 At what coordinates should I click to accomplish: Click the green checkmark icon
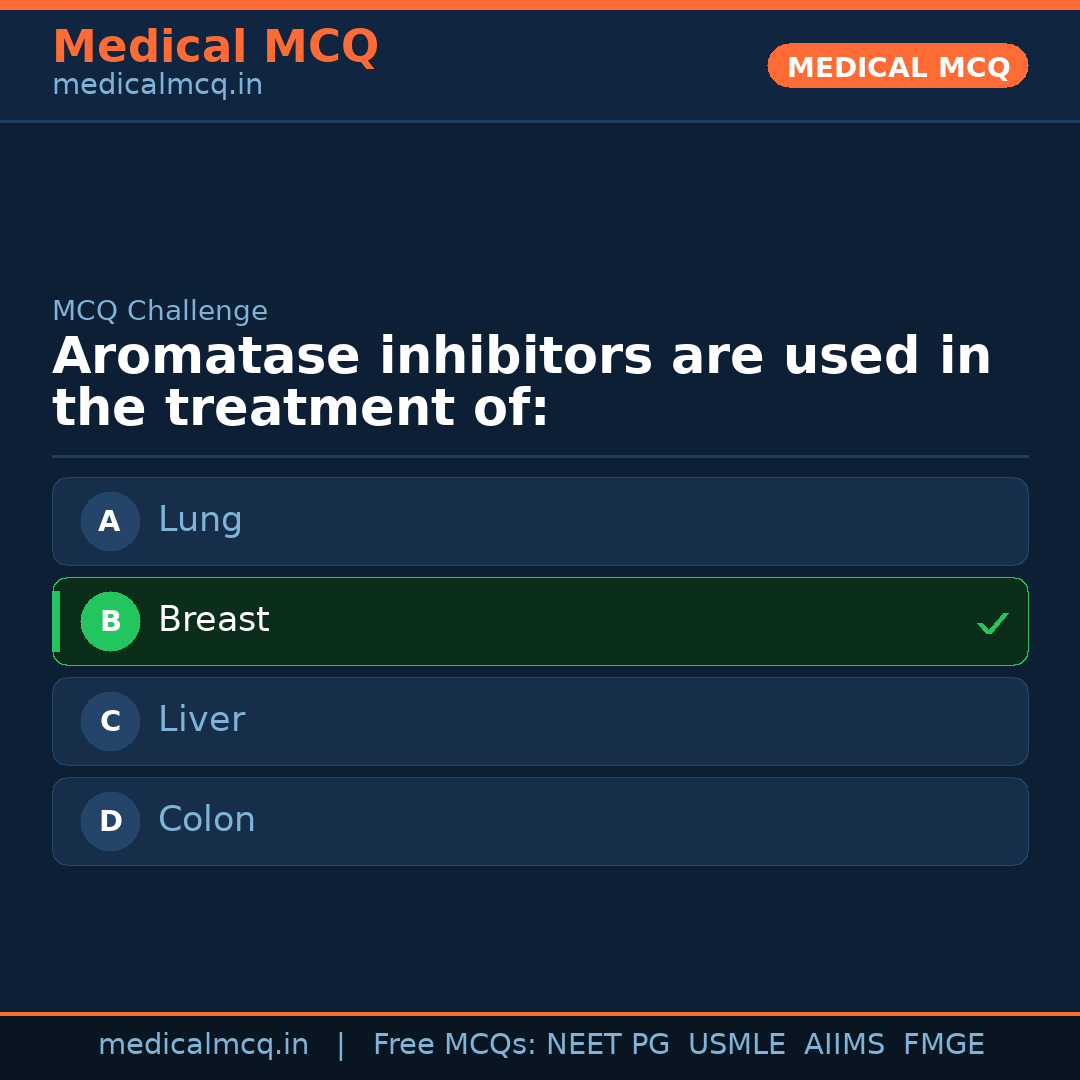(x=992, y=623)
